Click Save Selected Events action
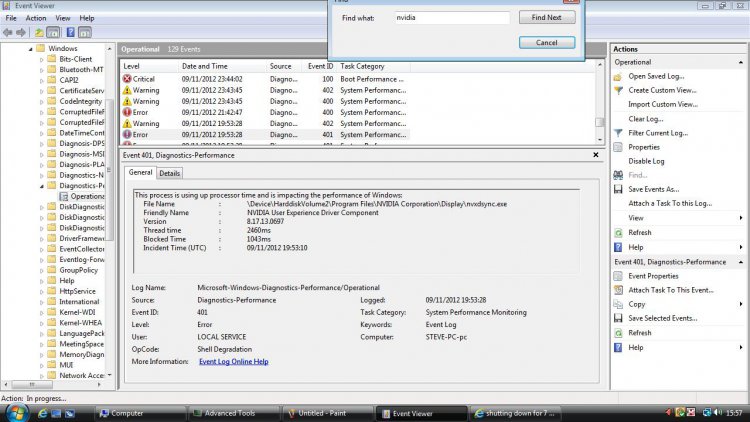 (662, 318)
